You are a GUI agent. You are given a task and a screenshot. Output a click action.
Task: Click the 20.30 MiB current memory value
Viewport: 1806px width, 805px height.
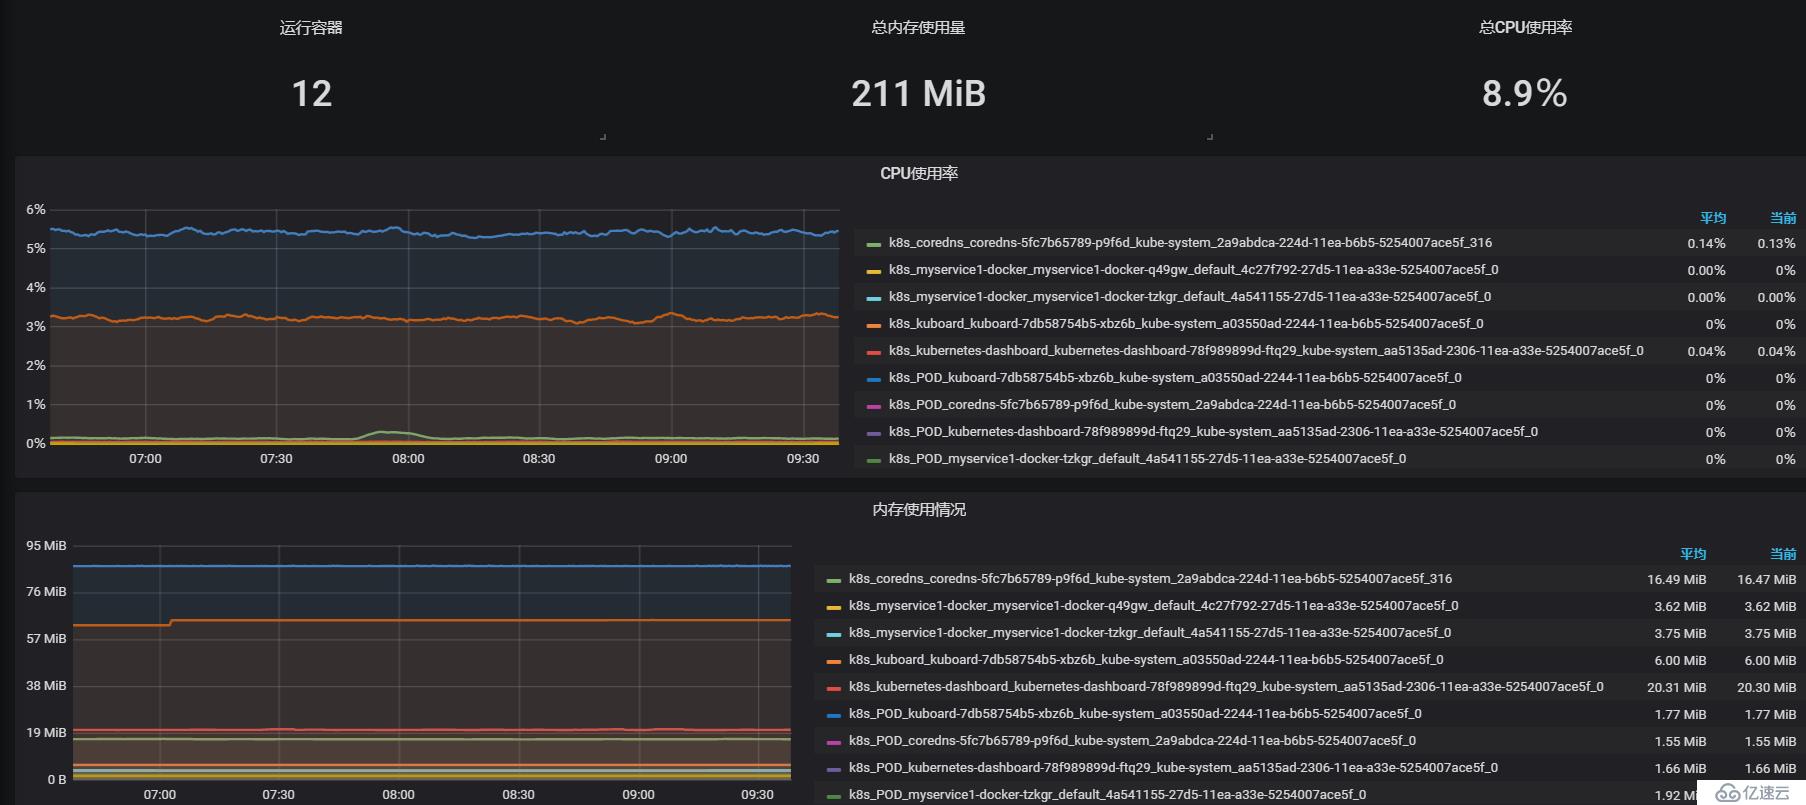(1767, 688)
